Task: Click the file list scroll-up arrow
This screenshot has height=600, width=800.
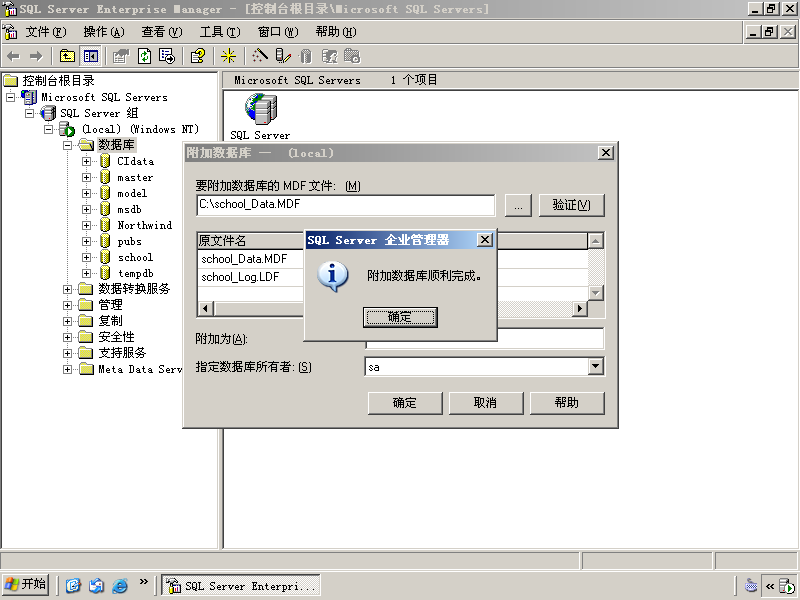Action: pos(595,240)
